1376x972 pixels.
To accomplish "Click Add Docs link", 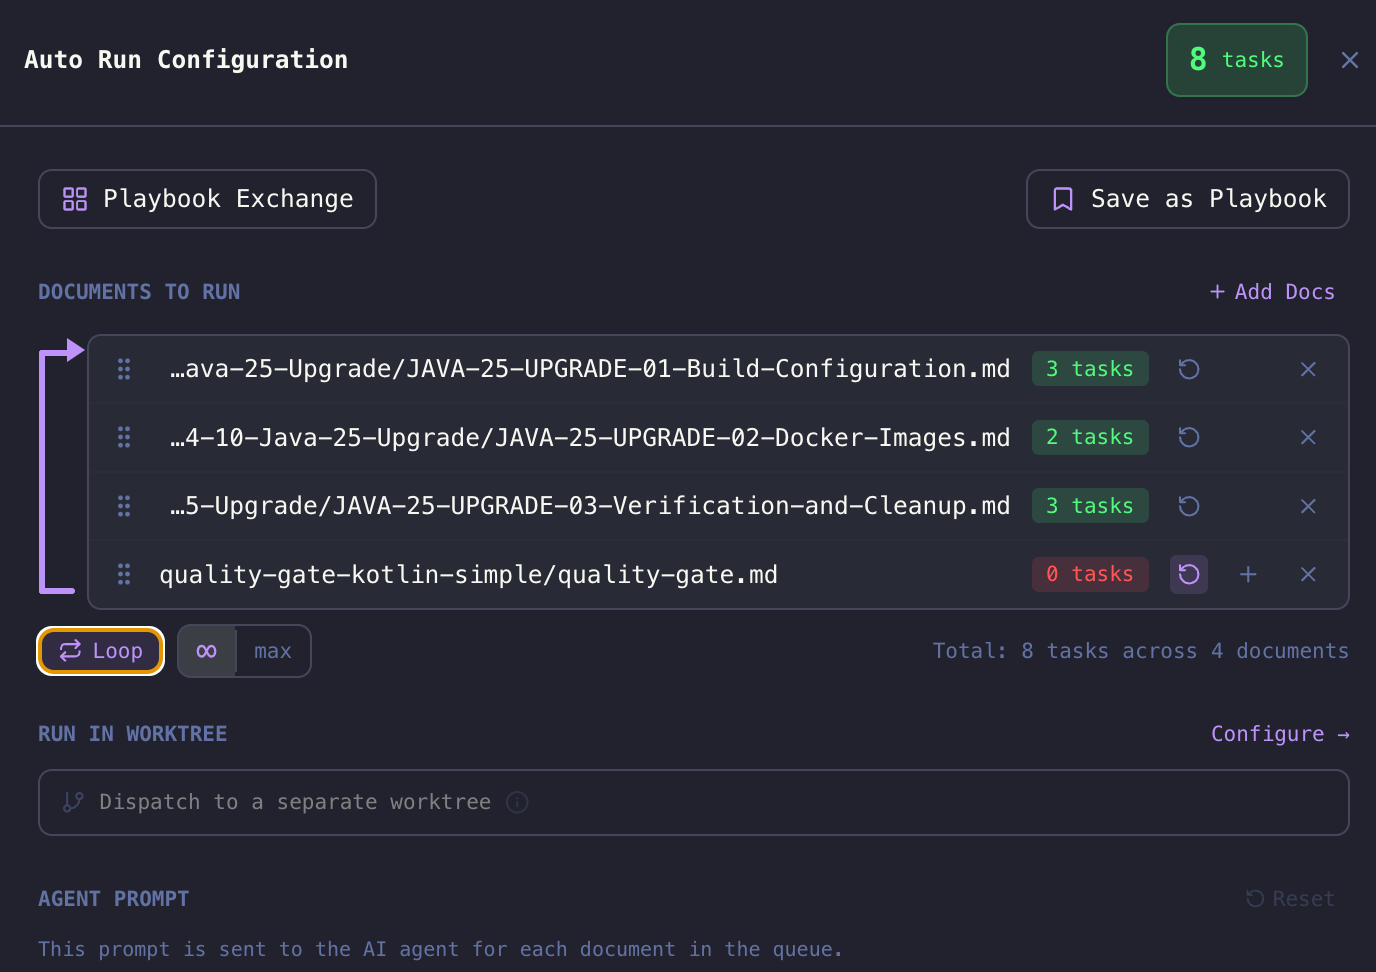I will point(1272,292).
